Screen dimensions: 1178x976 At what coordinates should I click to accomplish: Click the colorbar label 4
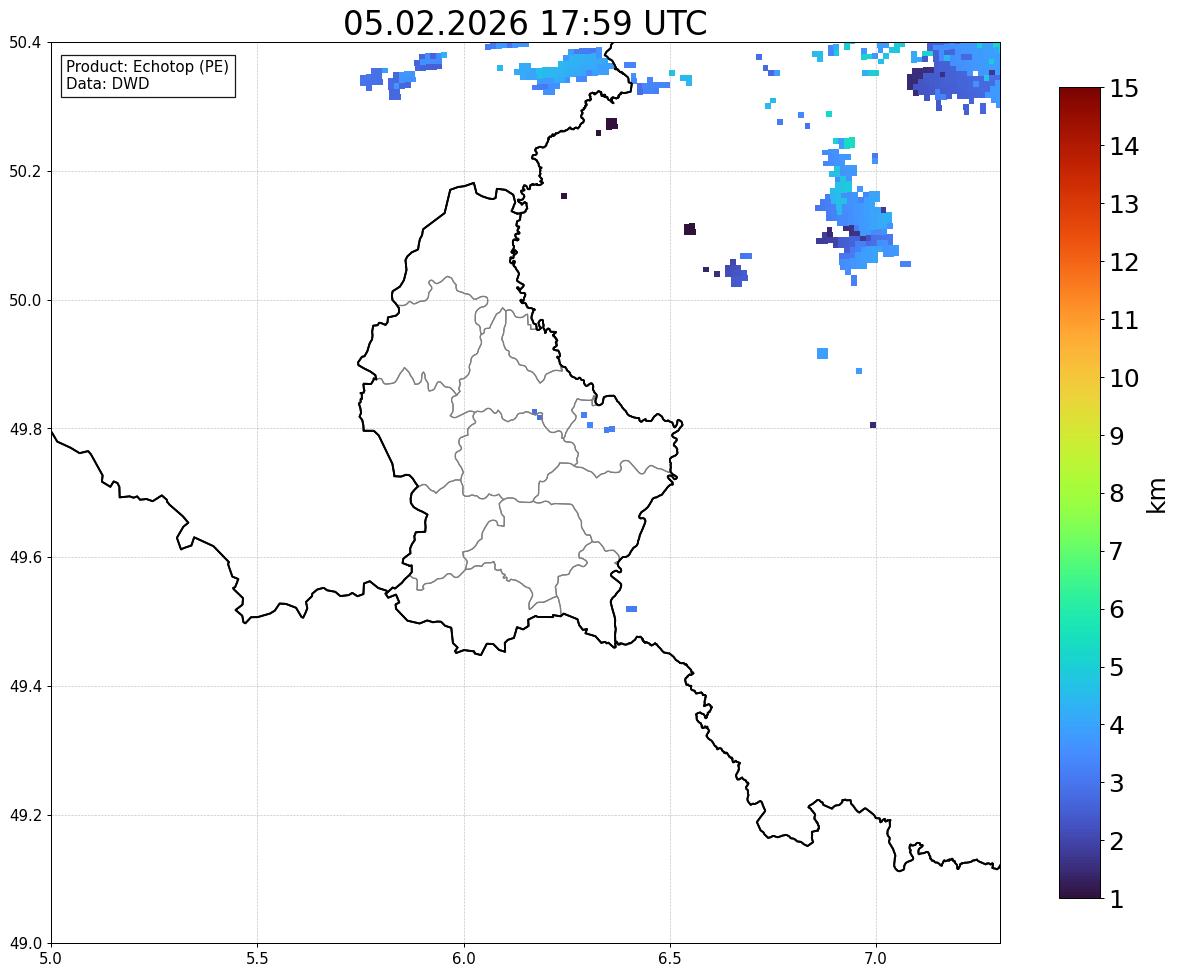(x=1117, y=724)
